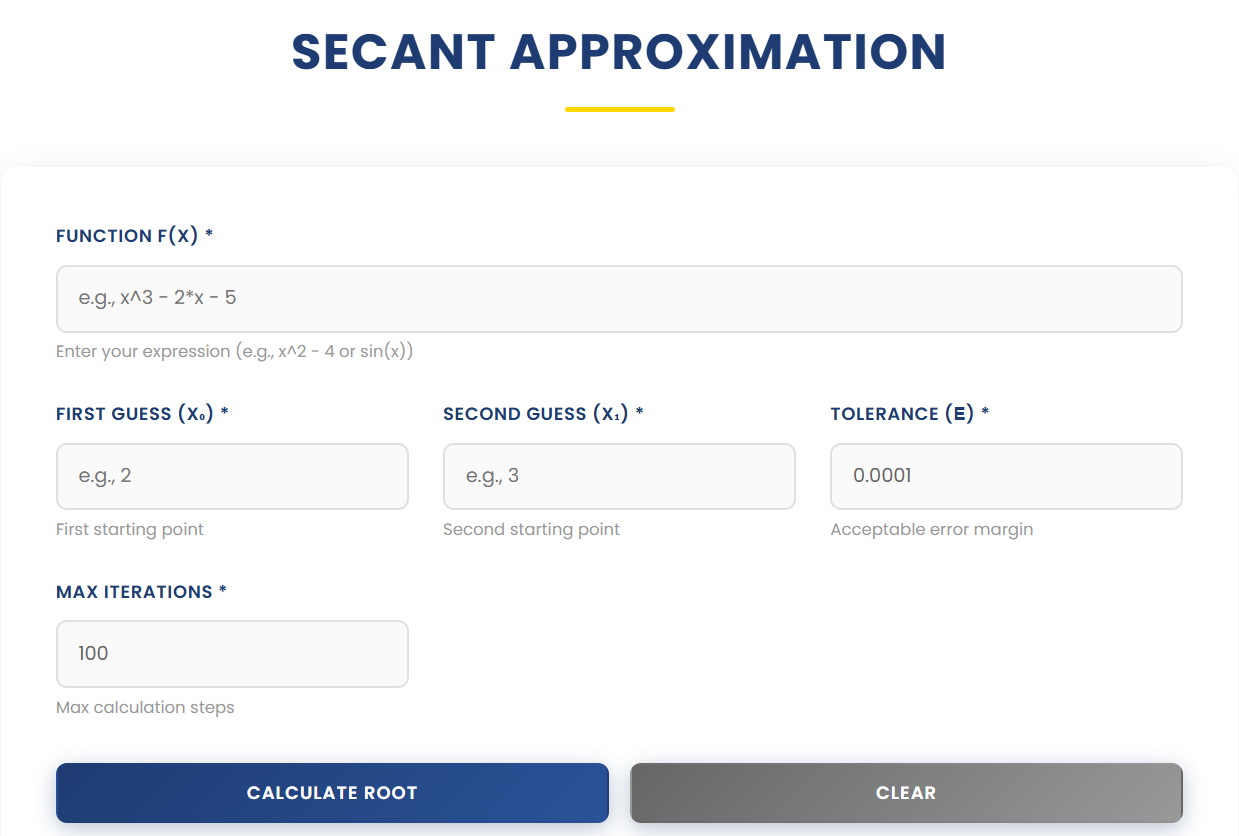
Task: Select the First Guess (X₀) input box
Action: (x=232, y=476)
